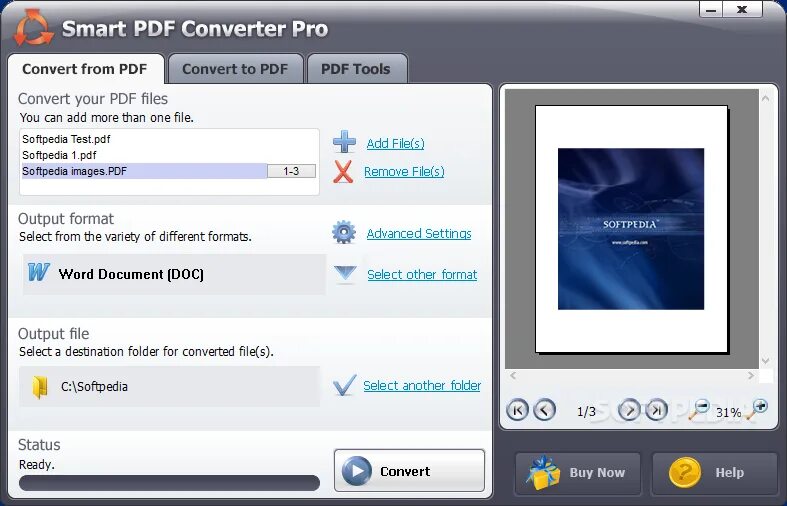Open the Advanced Settings link

tap(419, 233)
